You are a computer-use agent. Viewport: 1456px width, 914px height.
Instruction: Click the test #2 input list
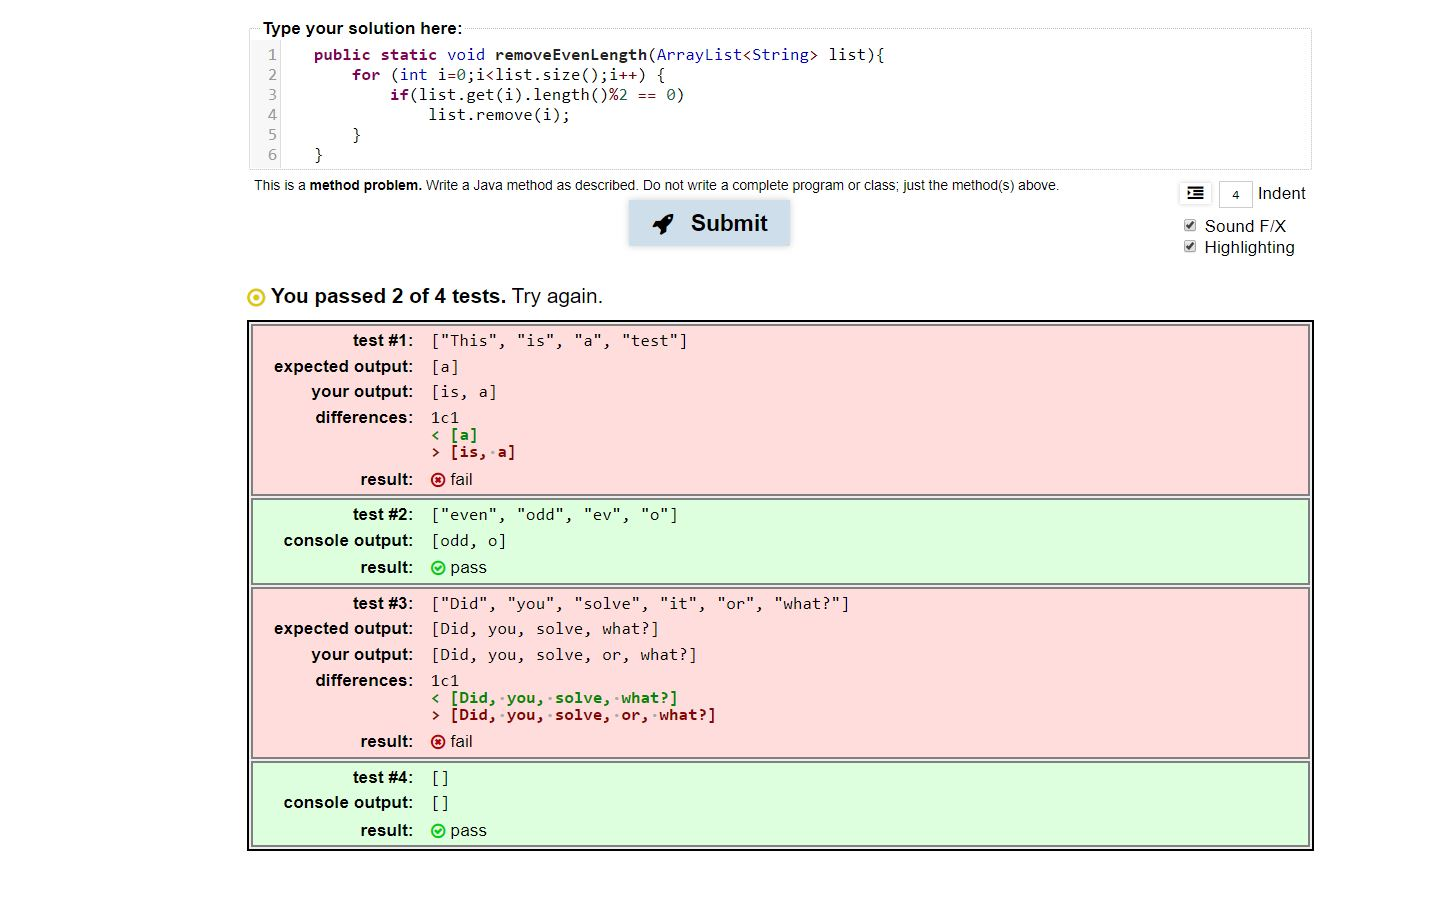point(554,515)
